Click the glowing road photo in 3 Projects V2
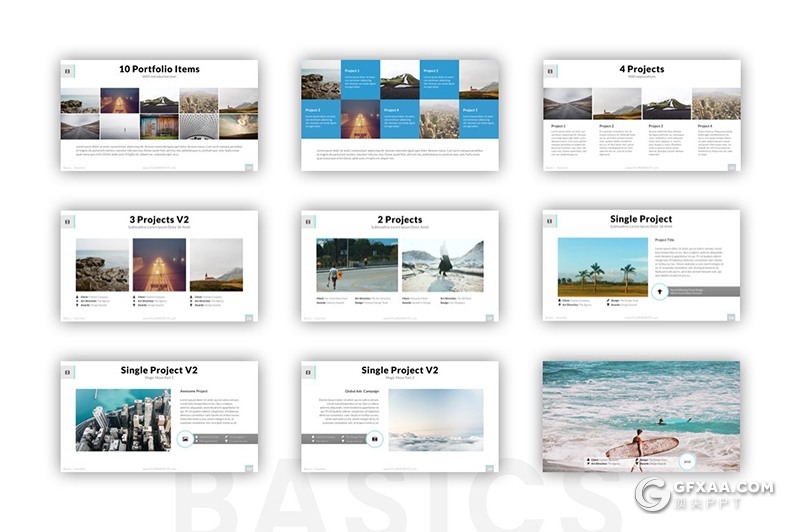 click(159, 264)
